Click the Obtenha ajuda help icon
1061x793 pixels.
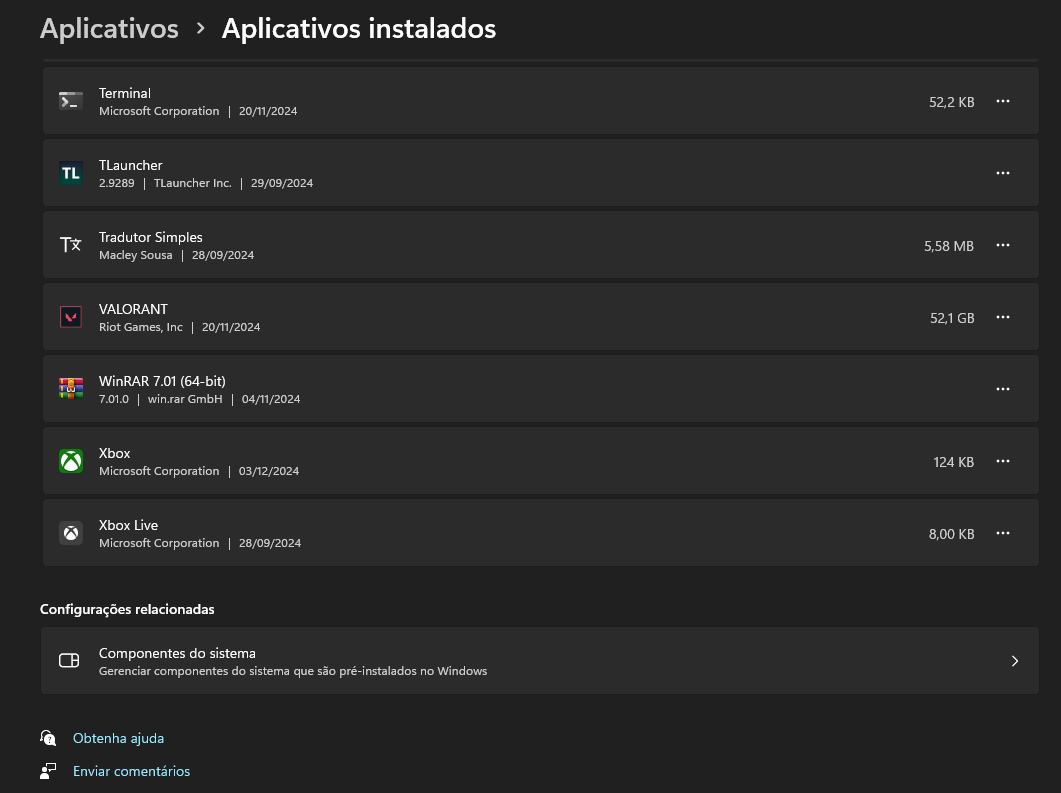(48, 738)
